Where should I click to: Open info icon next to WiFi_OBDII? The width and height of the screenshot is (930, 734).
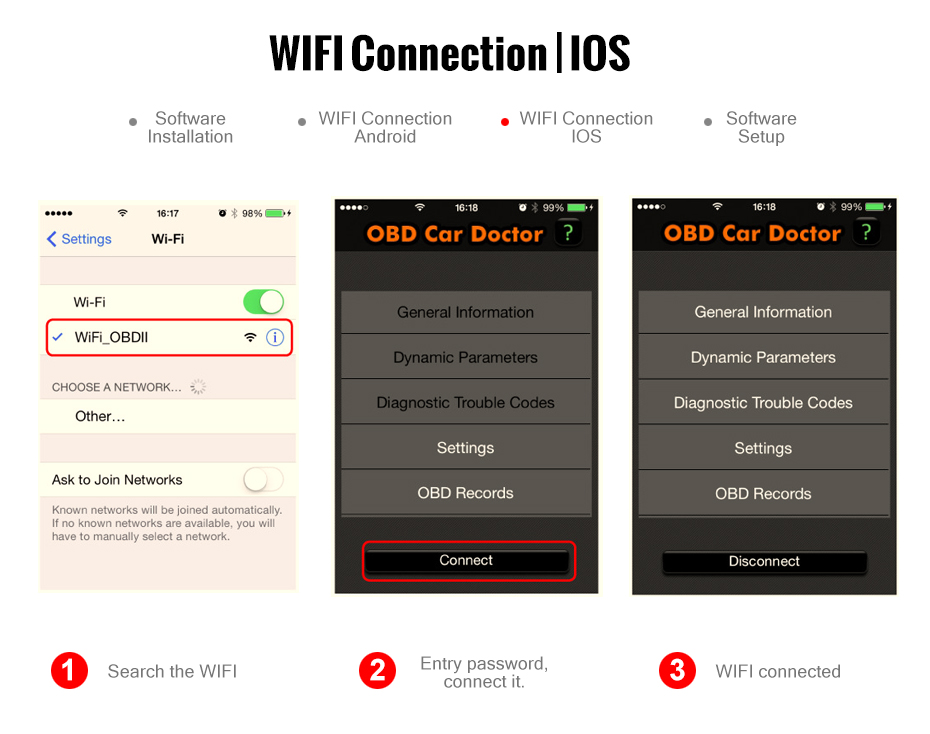click(275, 337)
